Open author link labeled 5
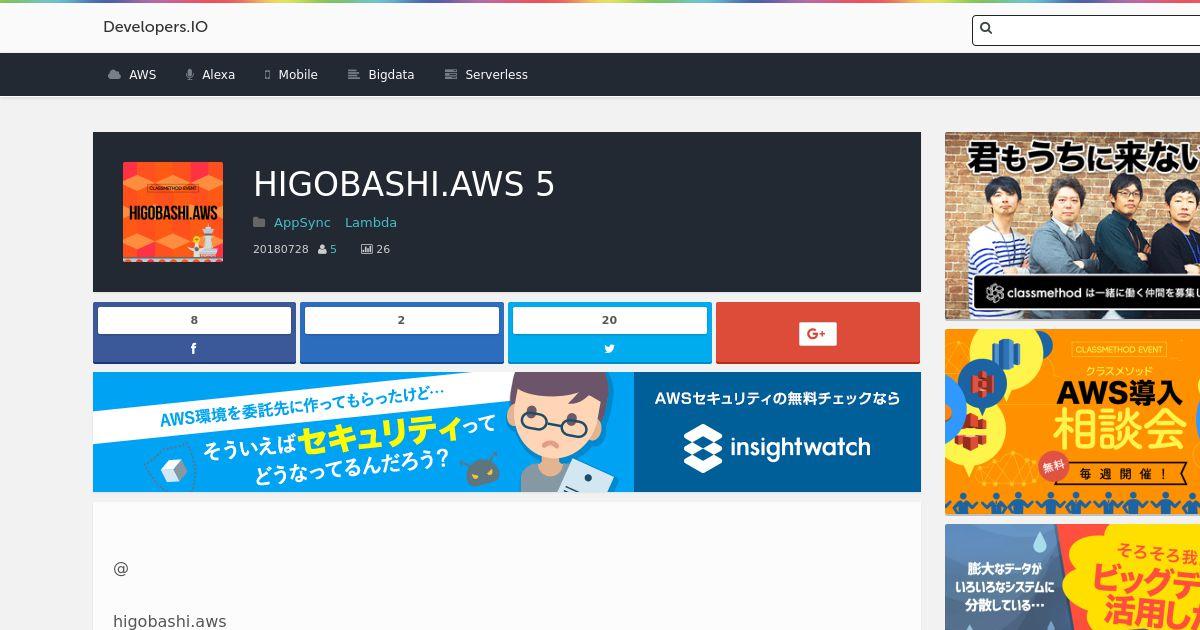The image size is (1200, 630). click(333, 249)
